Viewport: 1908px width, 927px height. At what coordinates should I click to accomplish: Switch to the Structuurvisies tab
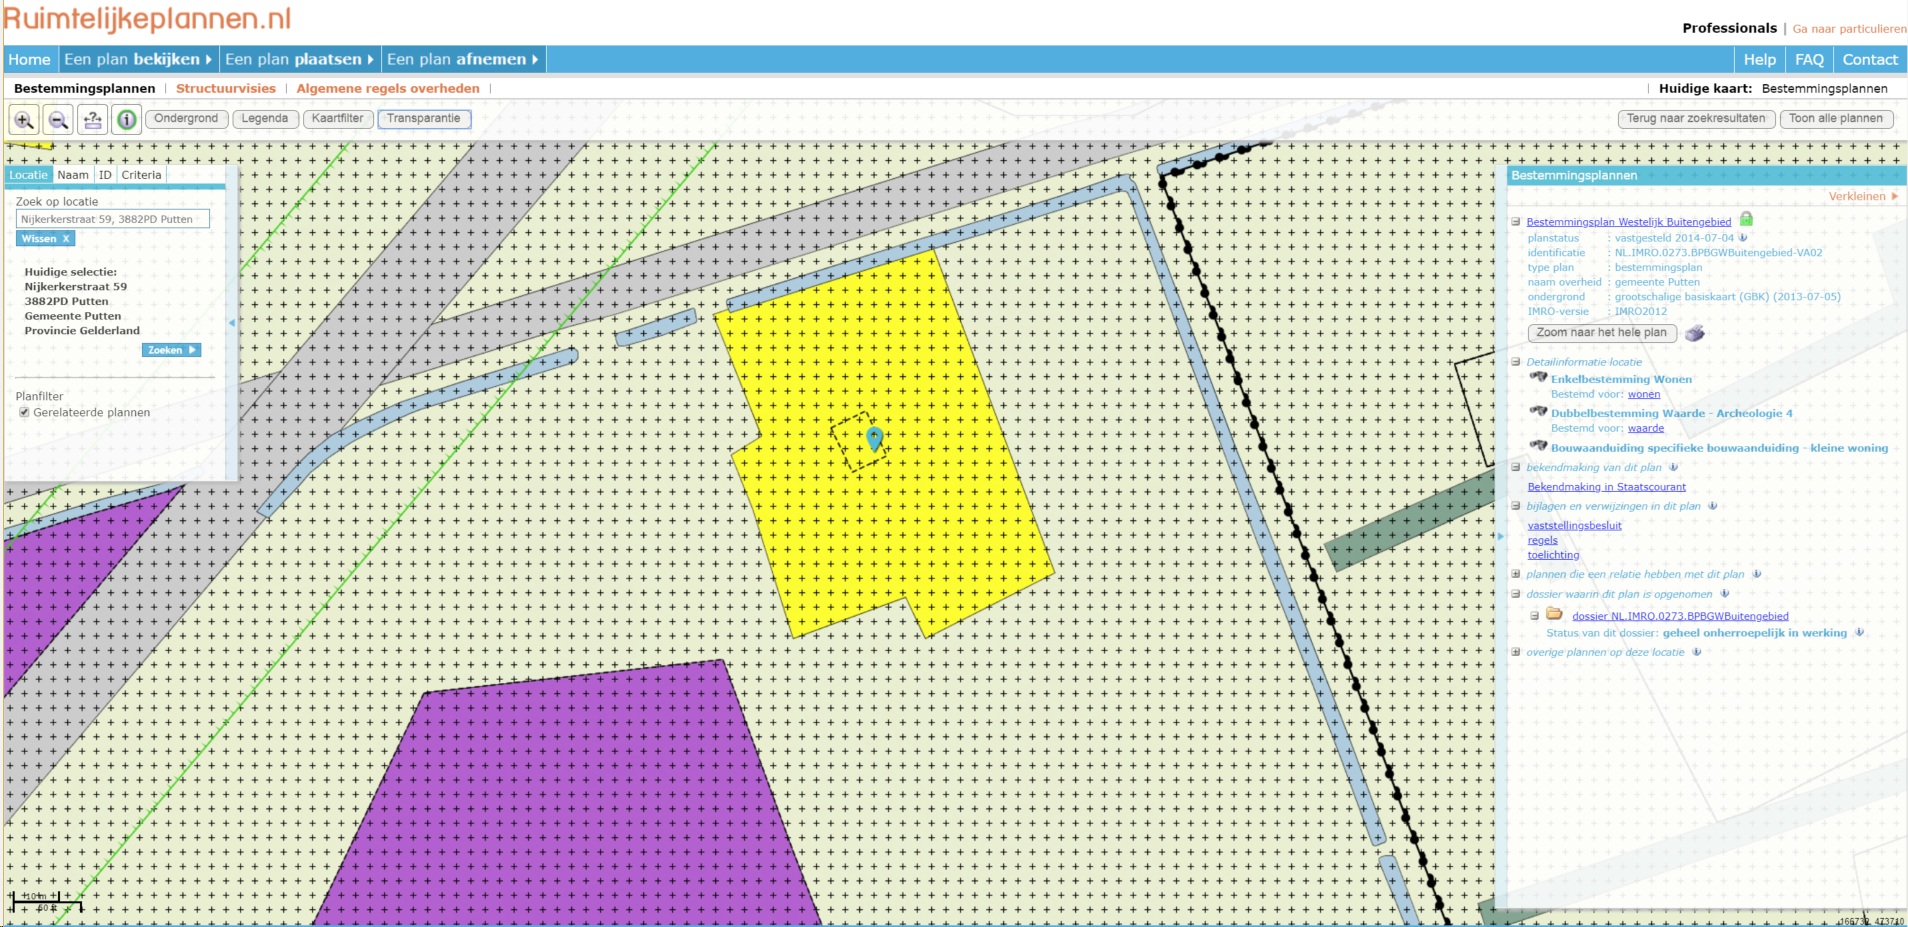(x=225, y=88)
